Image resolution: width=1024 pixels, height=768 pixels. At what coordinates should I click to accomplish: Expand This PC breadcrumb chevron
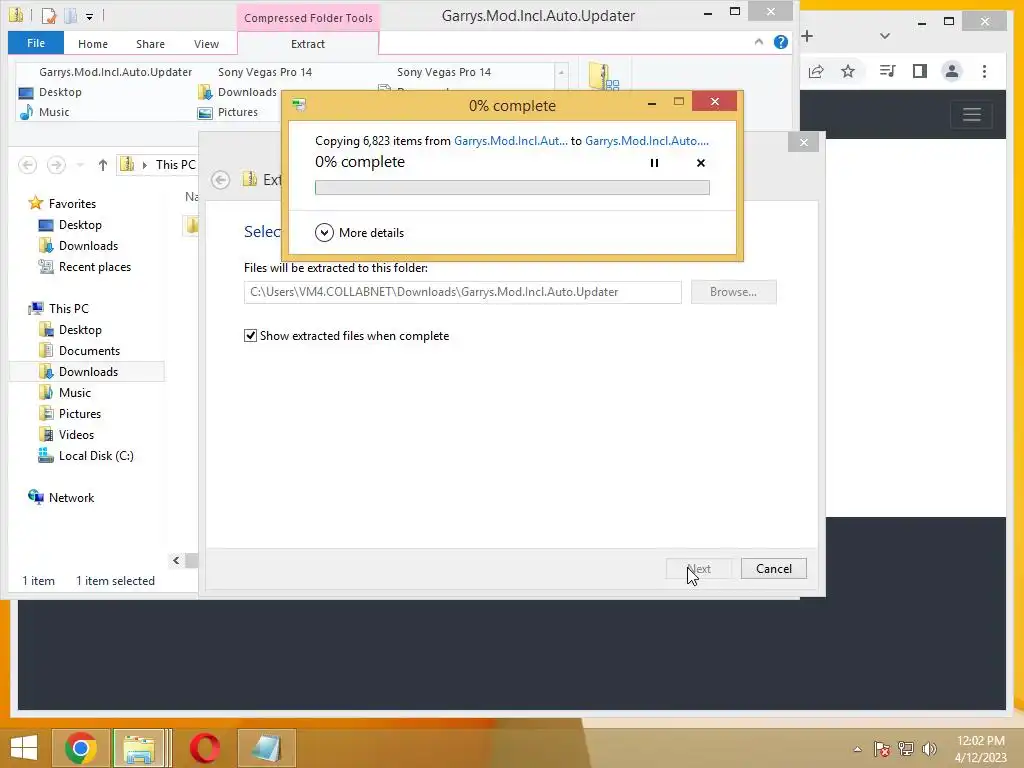click(x=144, y=165)
